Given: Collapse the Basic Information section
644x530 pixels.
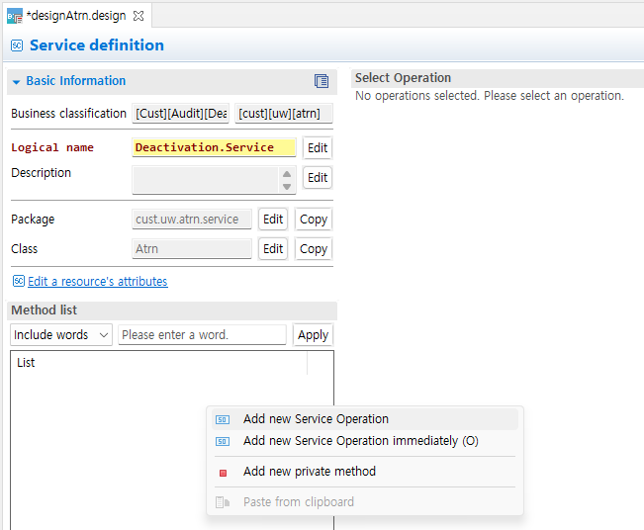Looking at the screenshot, I should click(x=16, y=81).
